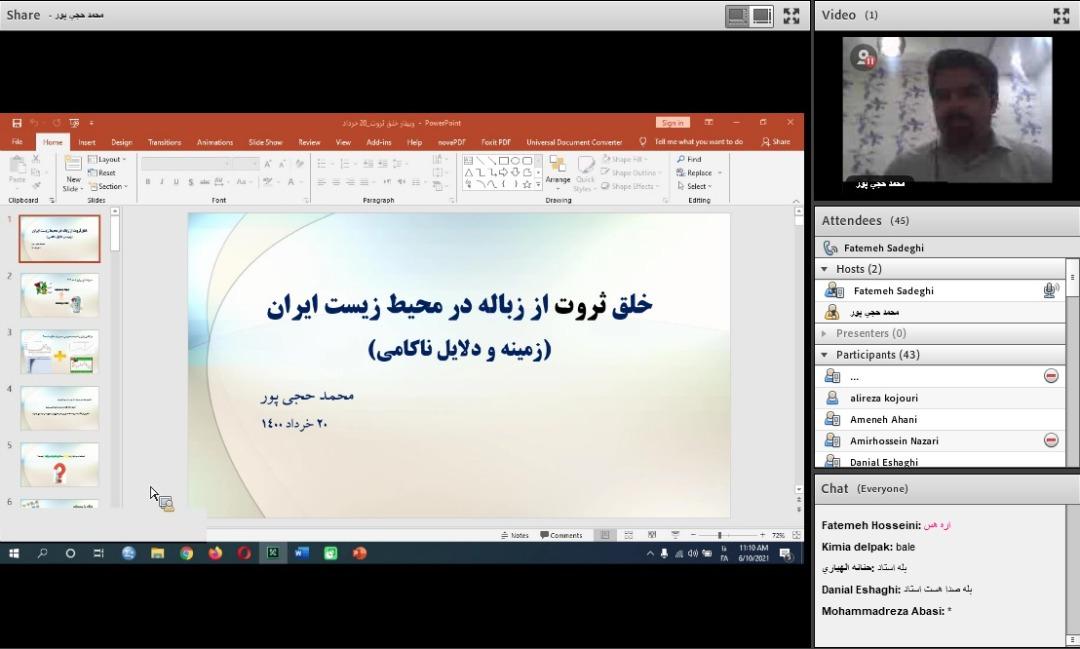The height and width of the screenshot is (649, 1080).
Task: Toggle the Notes pane in PowerPoint status bar
Action: click(514, 535)
